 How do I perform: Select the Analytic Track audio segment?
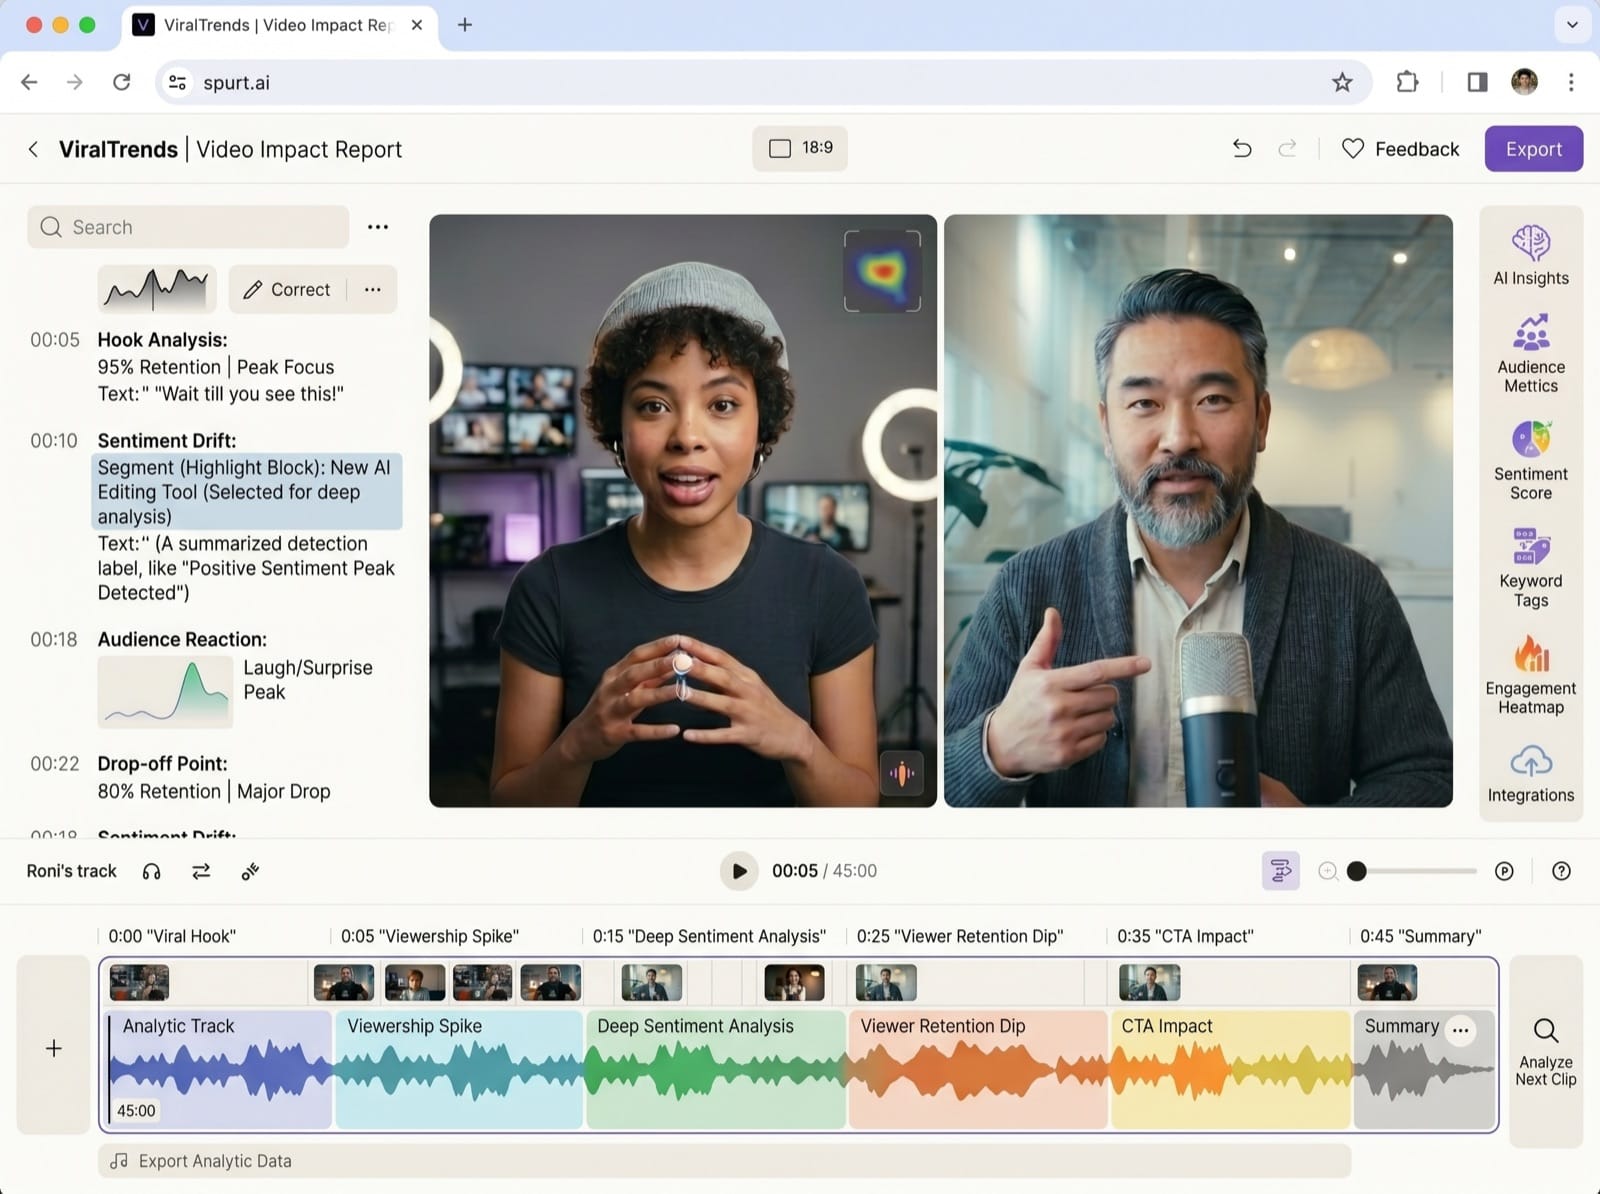218,1069
